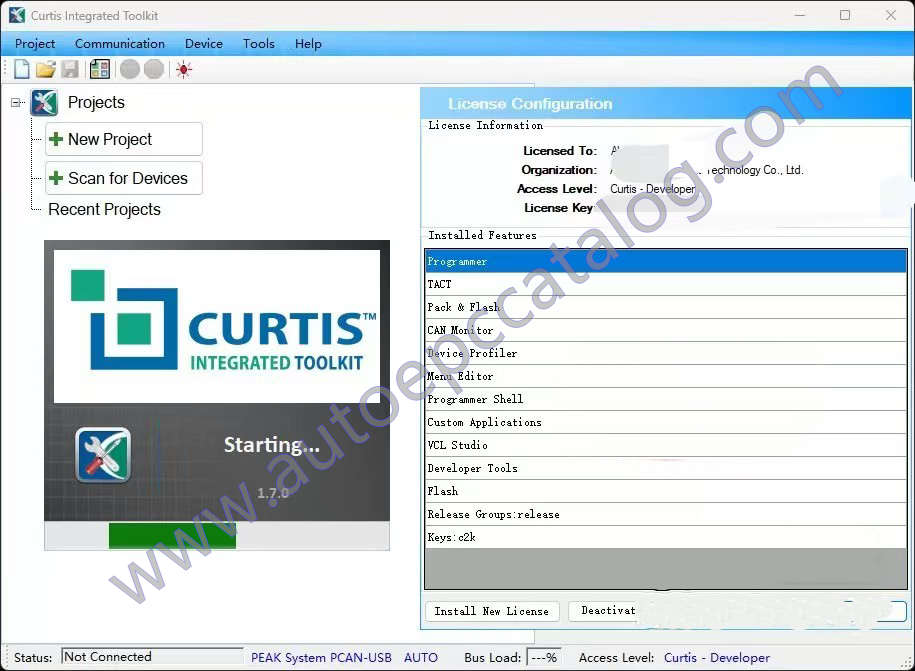The image size is (915, 671).
Task: Click the Projects panel icon
Action: click(x=44, y=102)
